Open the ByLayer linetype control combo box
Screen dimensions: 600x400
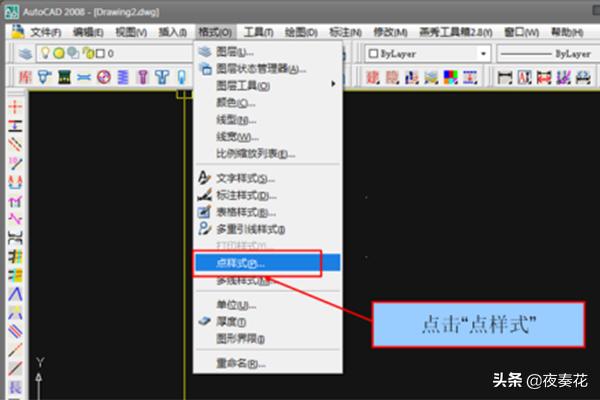click(546, 54)
